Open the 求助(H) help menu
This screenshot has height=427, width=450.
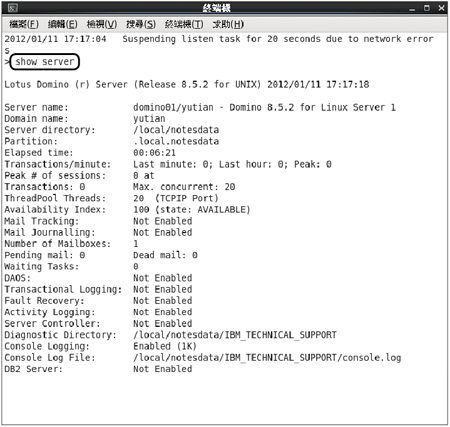coord(228,24)
